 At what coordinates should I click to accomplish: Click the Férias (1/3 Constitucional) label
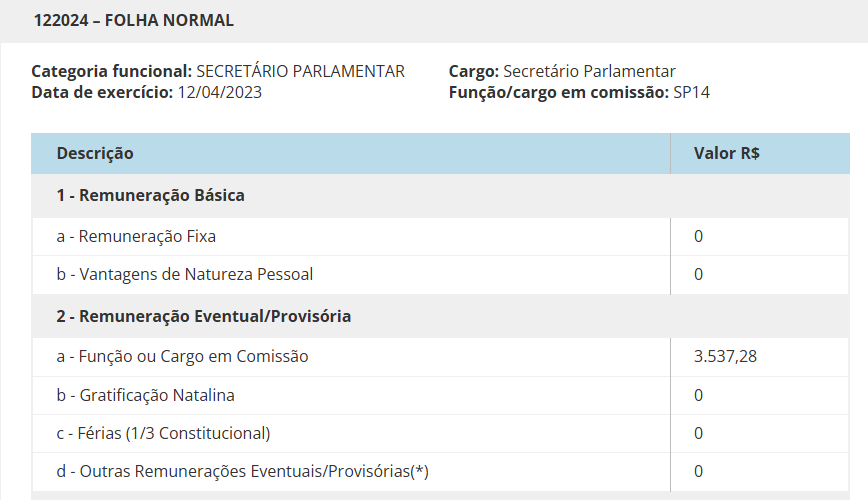(163, 433)
